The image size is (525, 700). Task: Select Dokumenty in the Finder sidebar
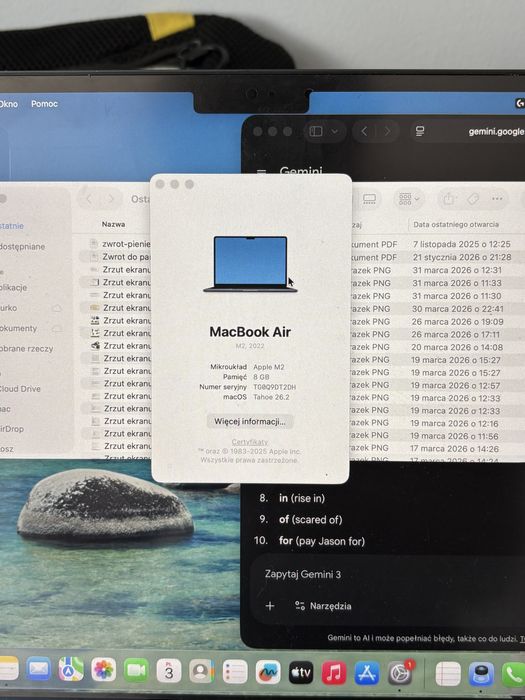18,328
